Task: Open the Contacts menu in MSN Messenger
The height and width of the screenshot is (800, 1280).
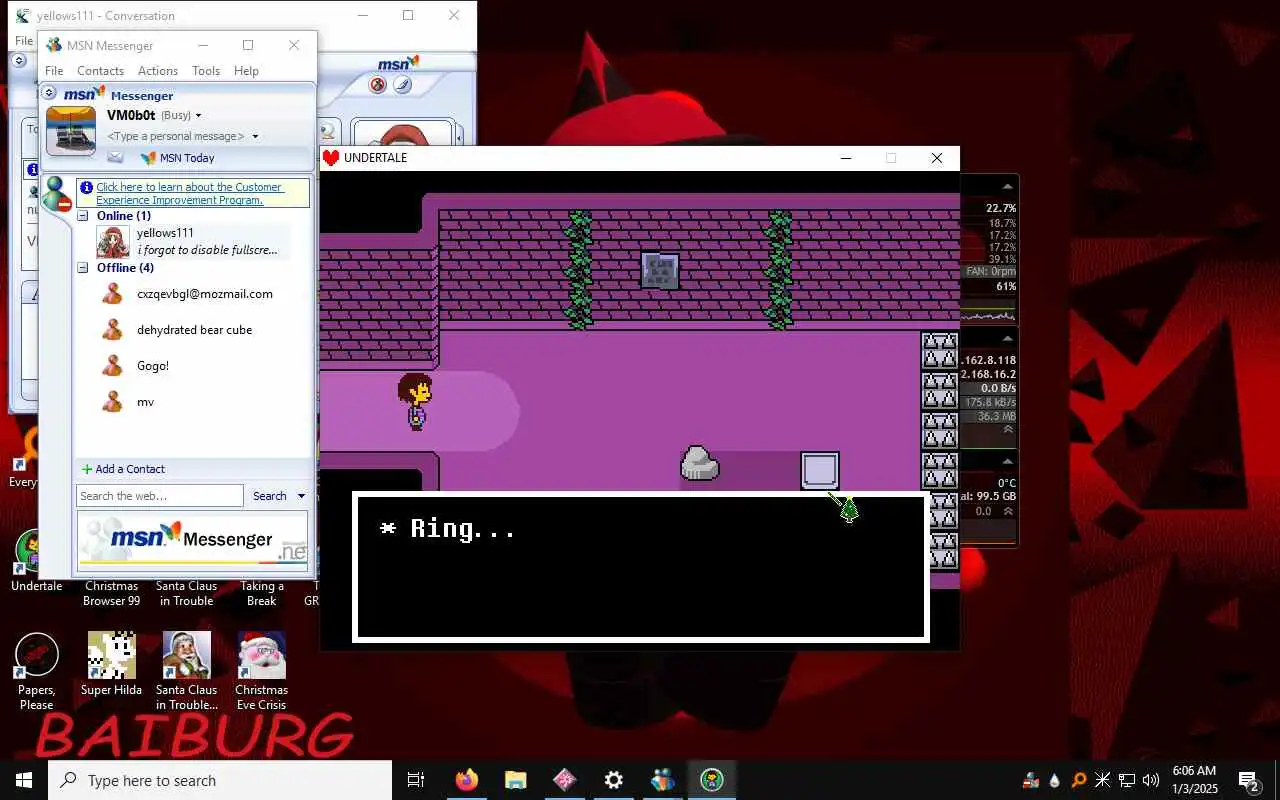Action: pyautogui.click(x=100, y=71)
